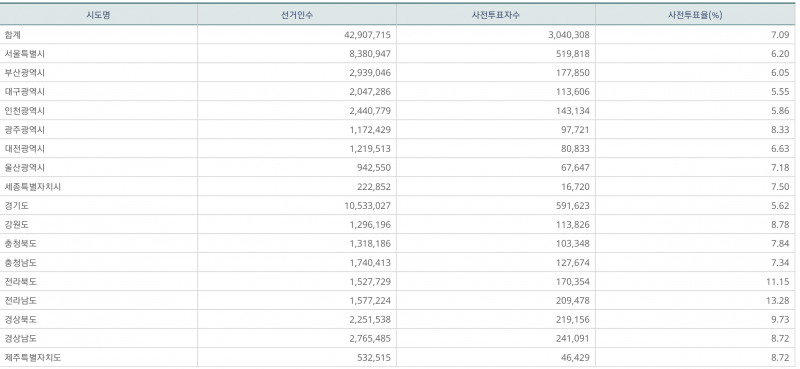Select the 전라남도 row label
This screenshot has height=369, width=800.
tap(20, 301)
